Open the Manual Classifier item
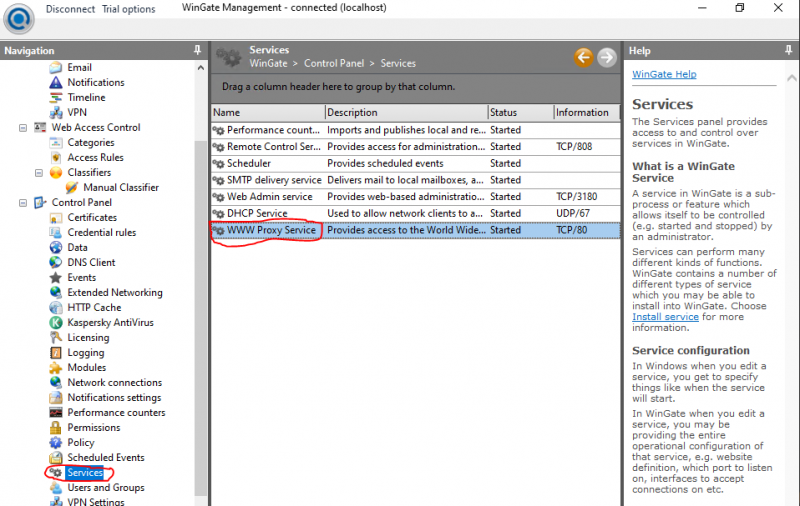 pyautogui.click(x=120, y=188)
